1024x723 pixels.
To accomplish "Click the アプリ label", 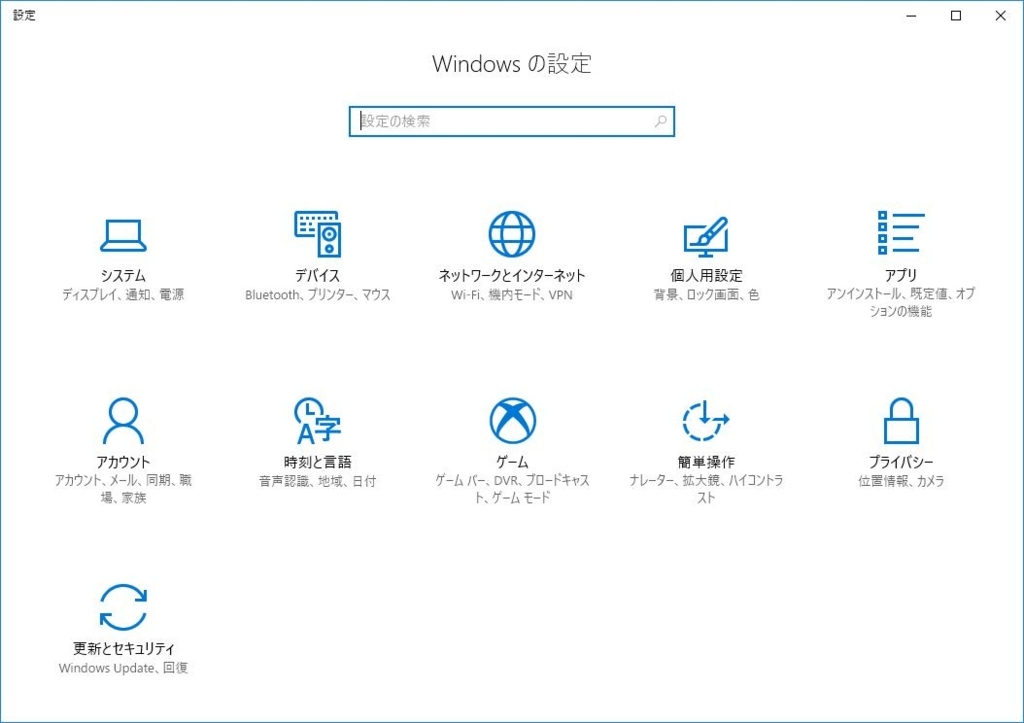I will 901,275.
